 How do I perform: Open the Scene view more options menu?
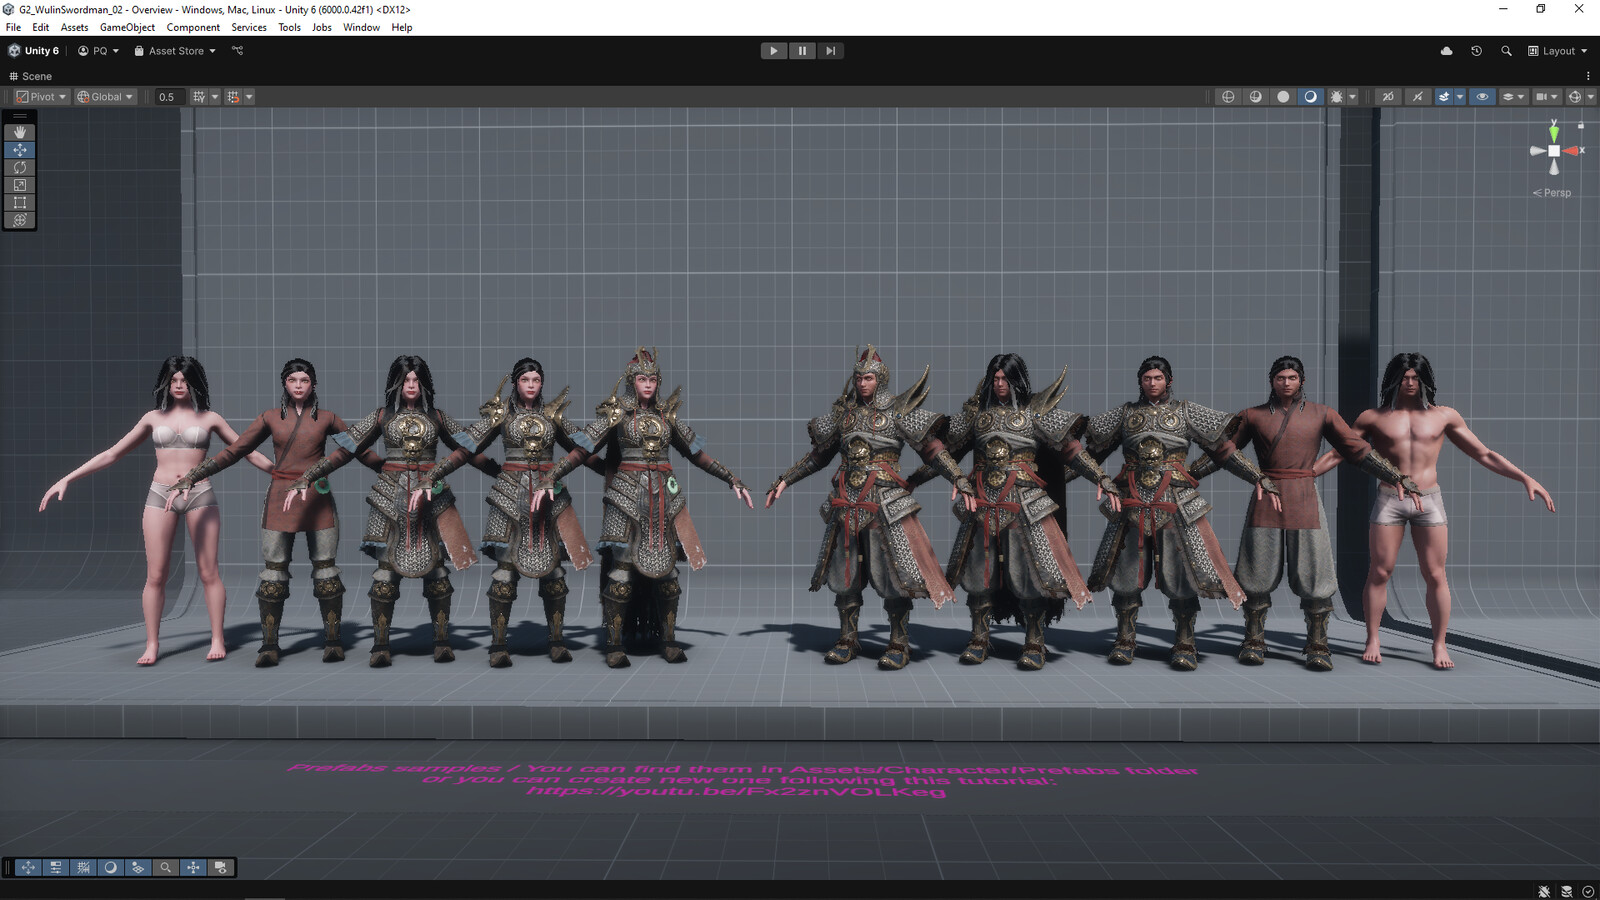(x=1588, y=76)
